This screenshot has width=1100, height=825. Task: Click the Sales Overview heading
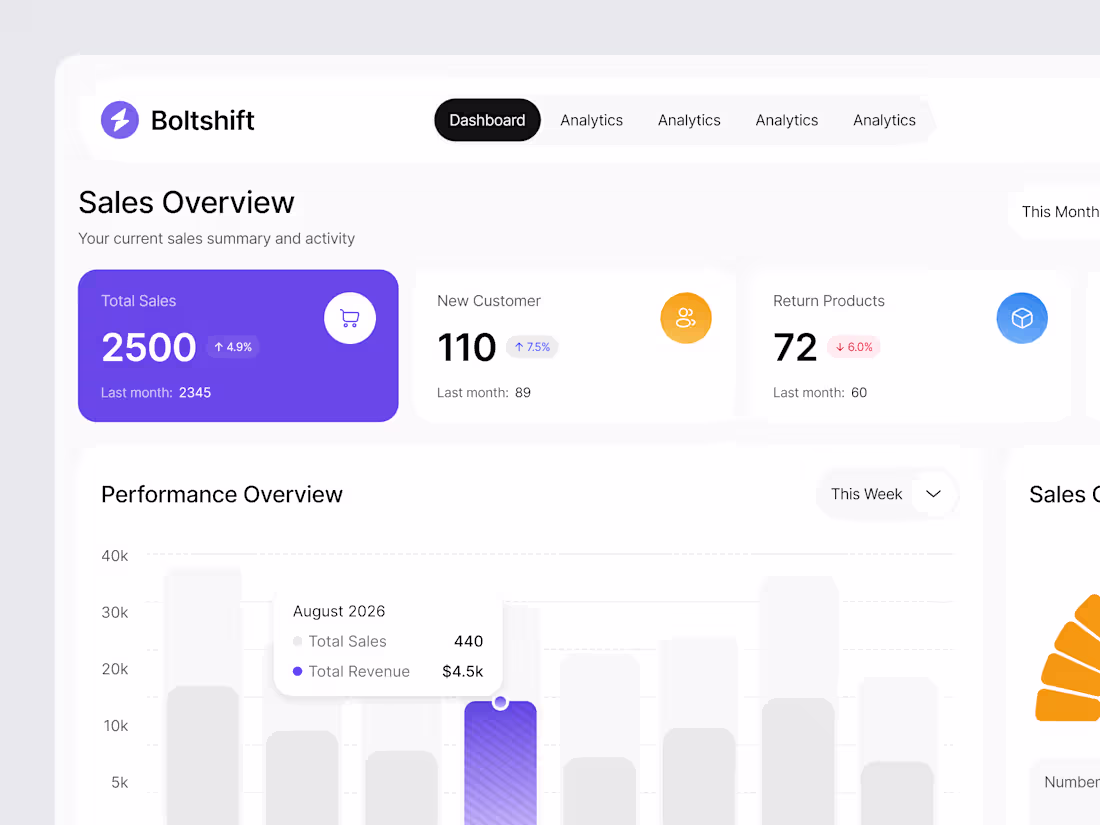pyautogui.click(x=187, y=202)
